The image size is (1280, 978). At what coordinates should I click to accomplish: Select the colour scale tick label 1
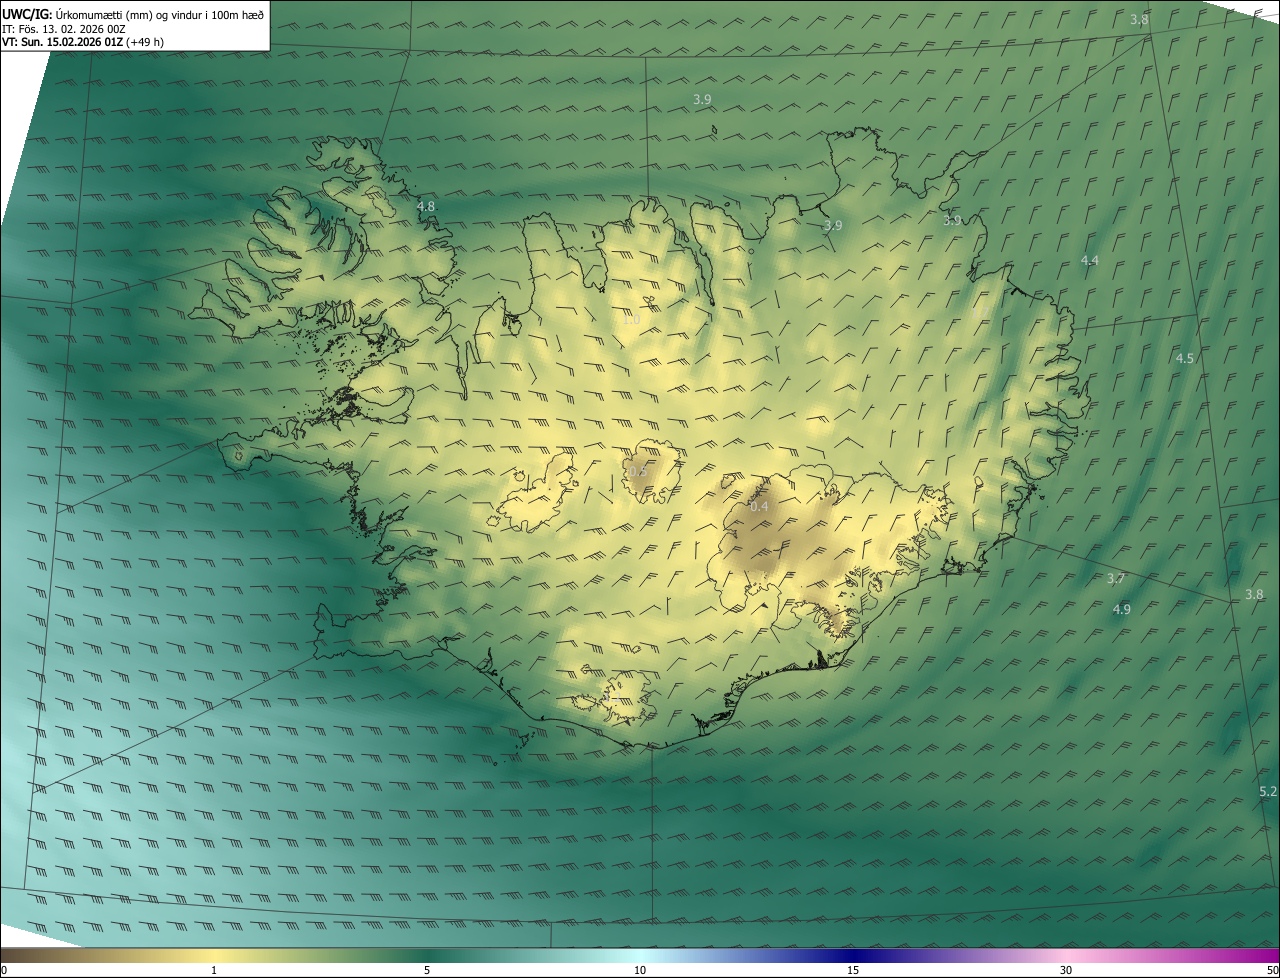pyautogui.click(x=214, y=970)
